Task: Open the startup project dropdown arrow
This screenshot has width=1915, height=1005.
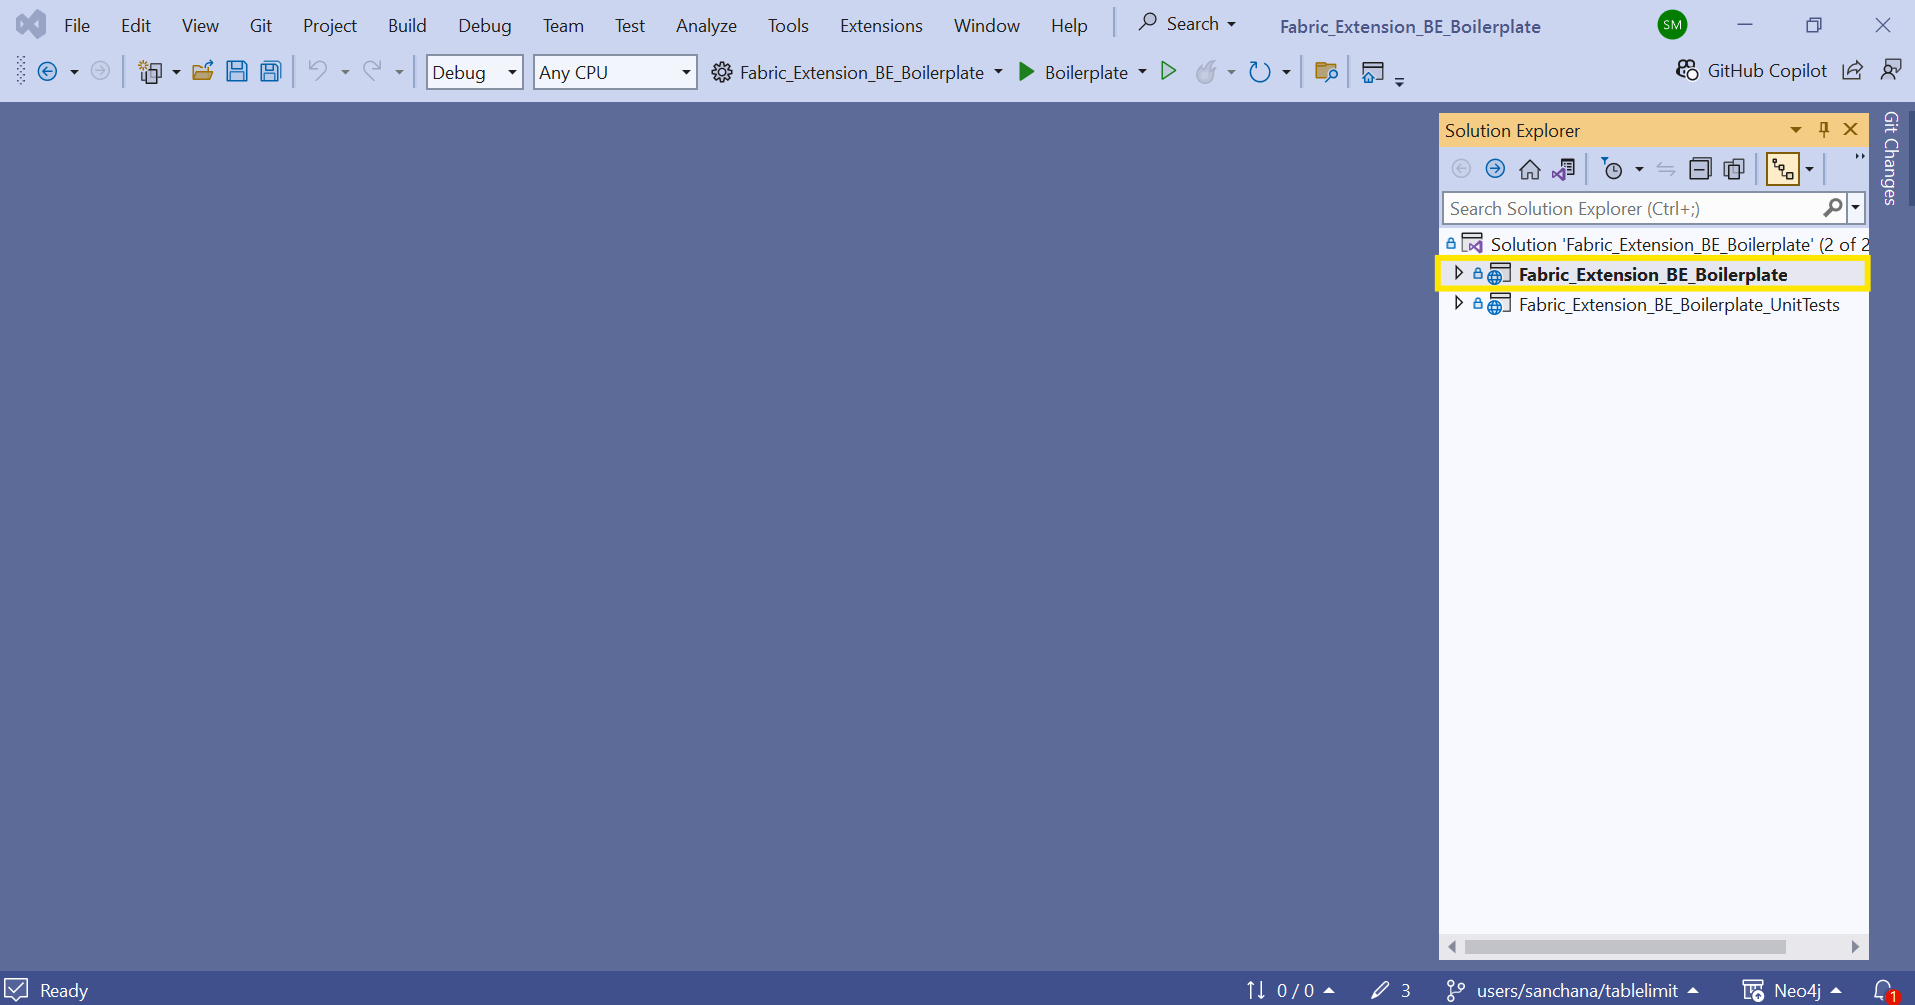Action: pyautogui.click(x=998, y=72)
